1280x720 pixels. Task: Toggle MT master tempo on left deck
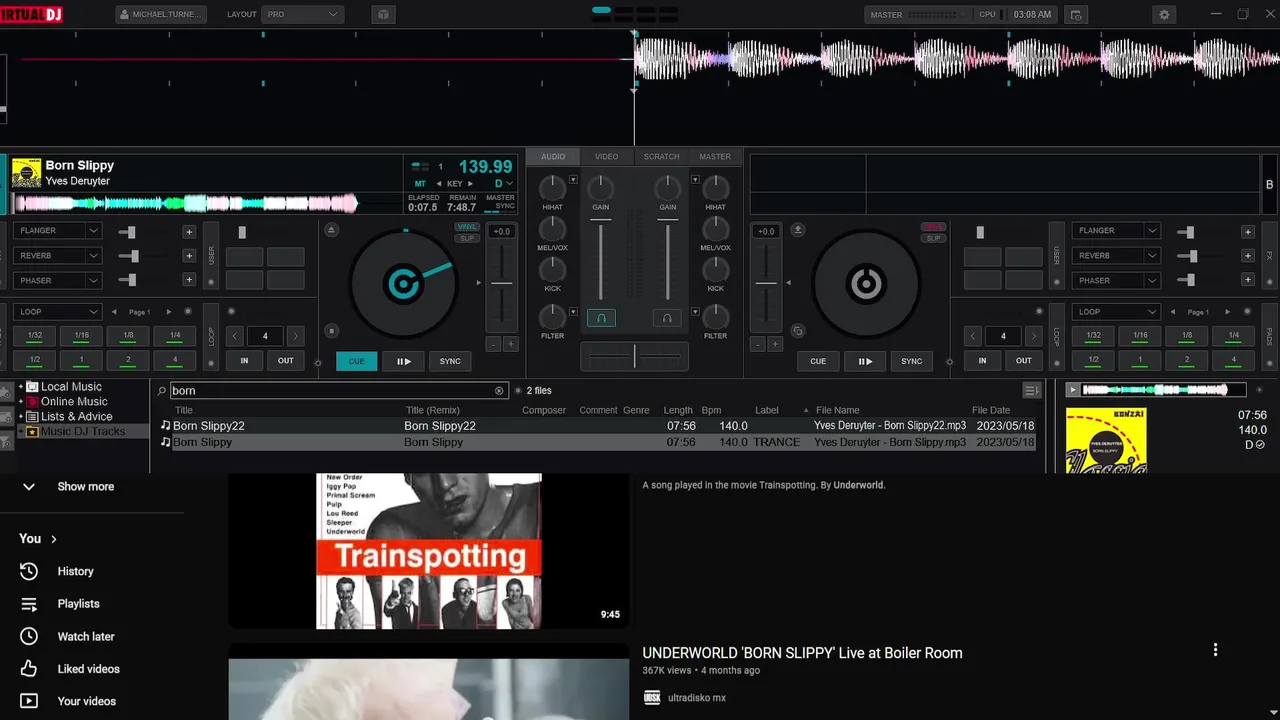click(x=420, y=184)
